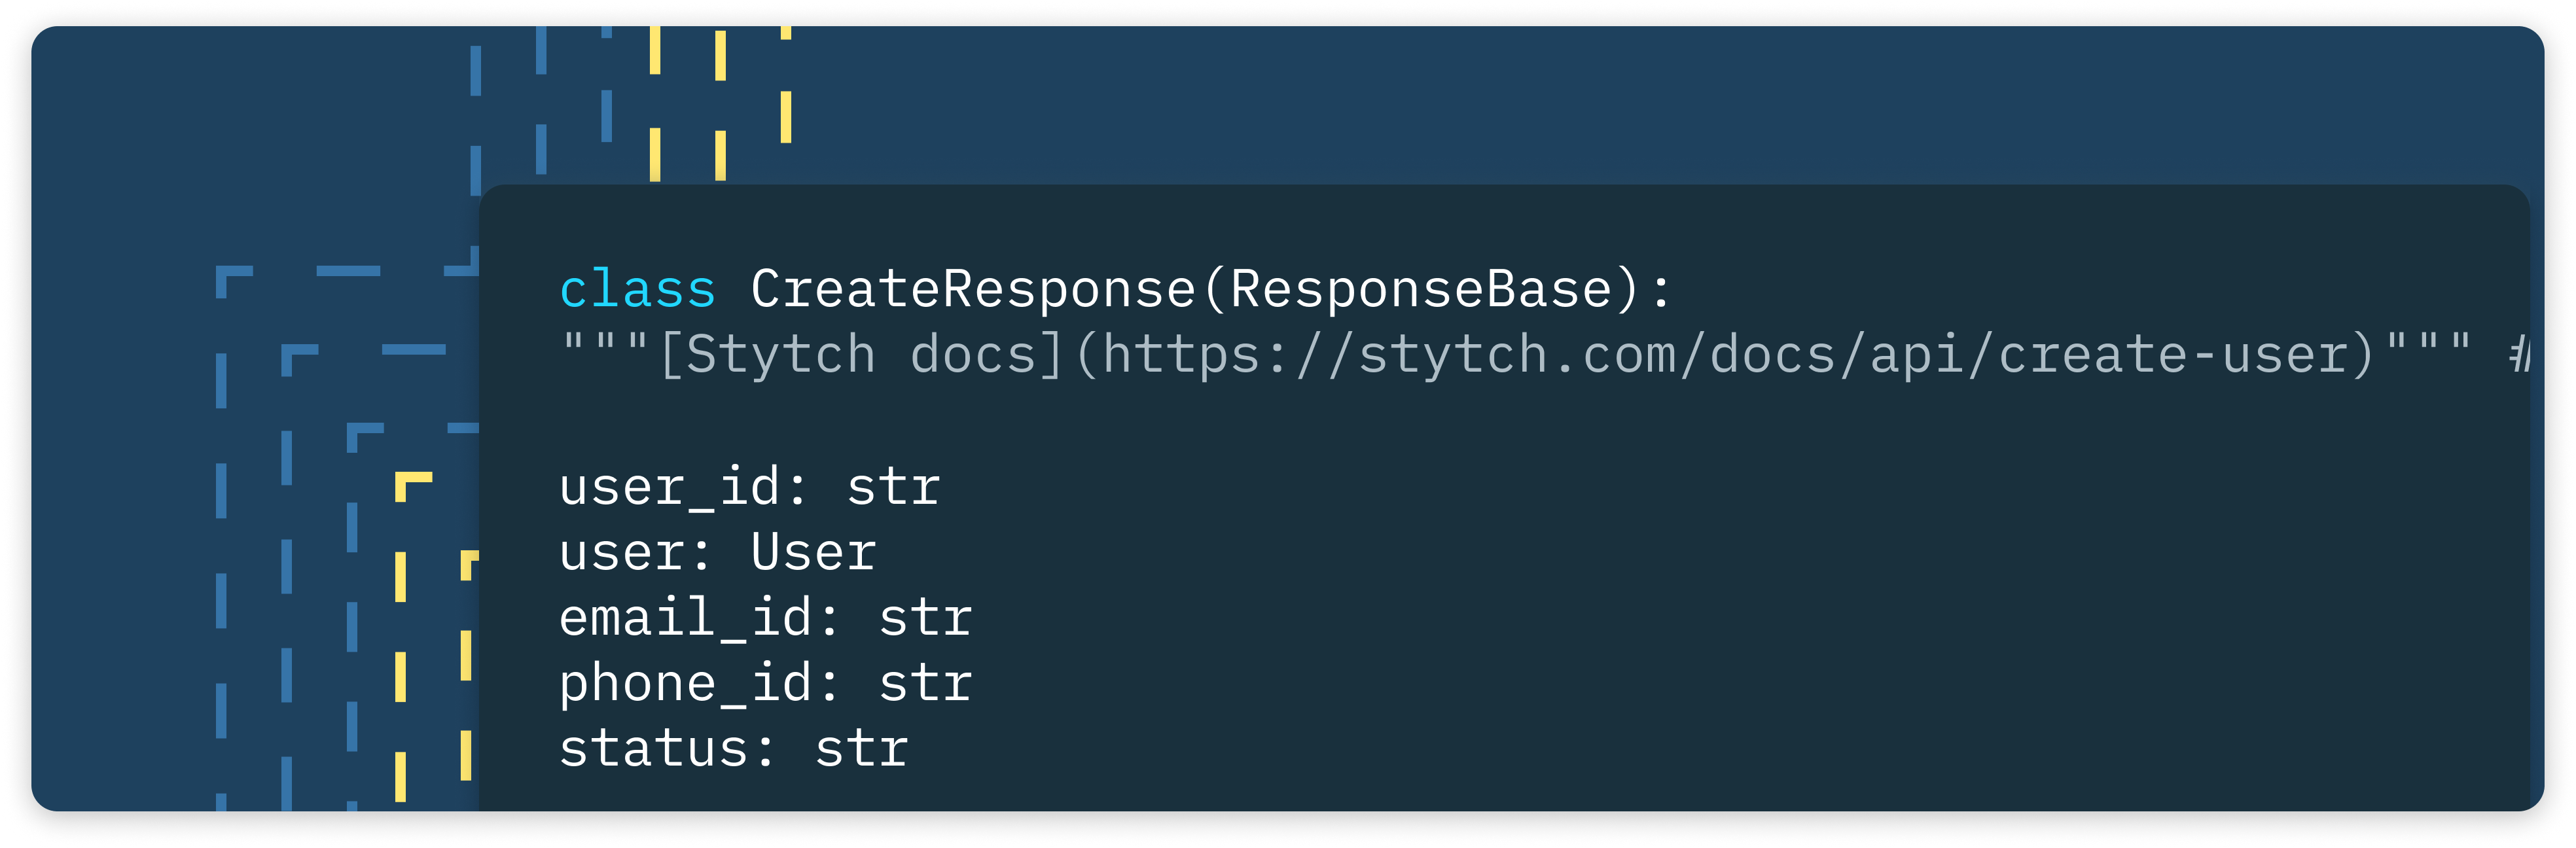Select the str type after status
This screenshot has width=2576, height=848.
point(862,749)
